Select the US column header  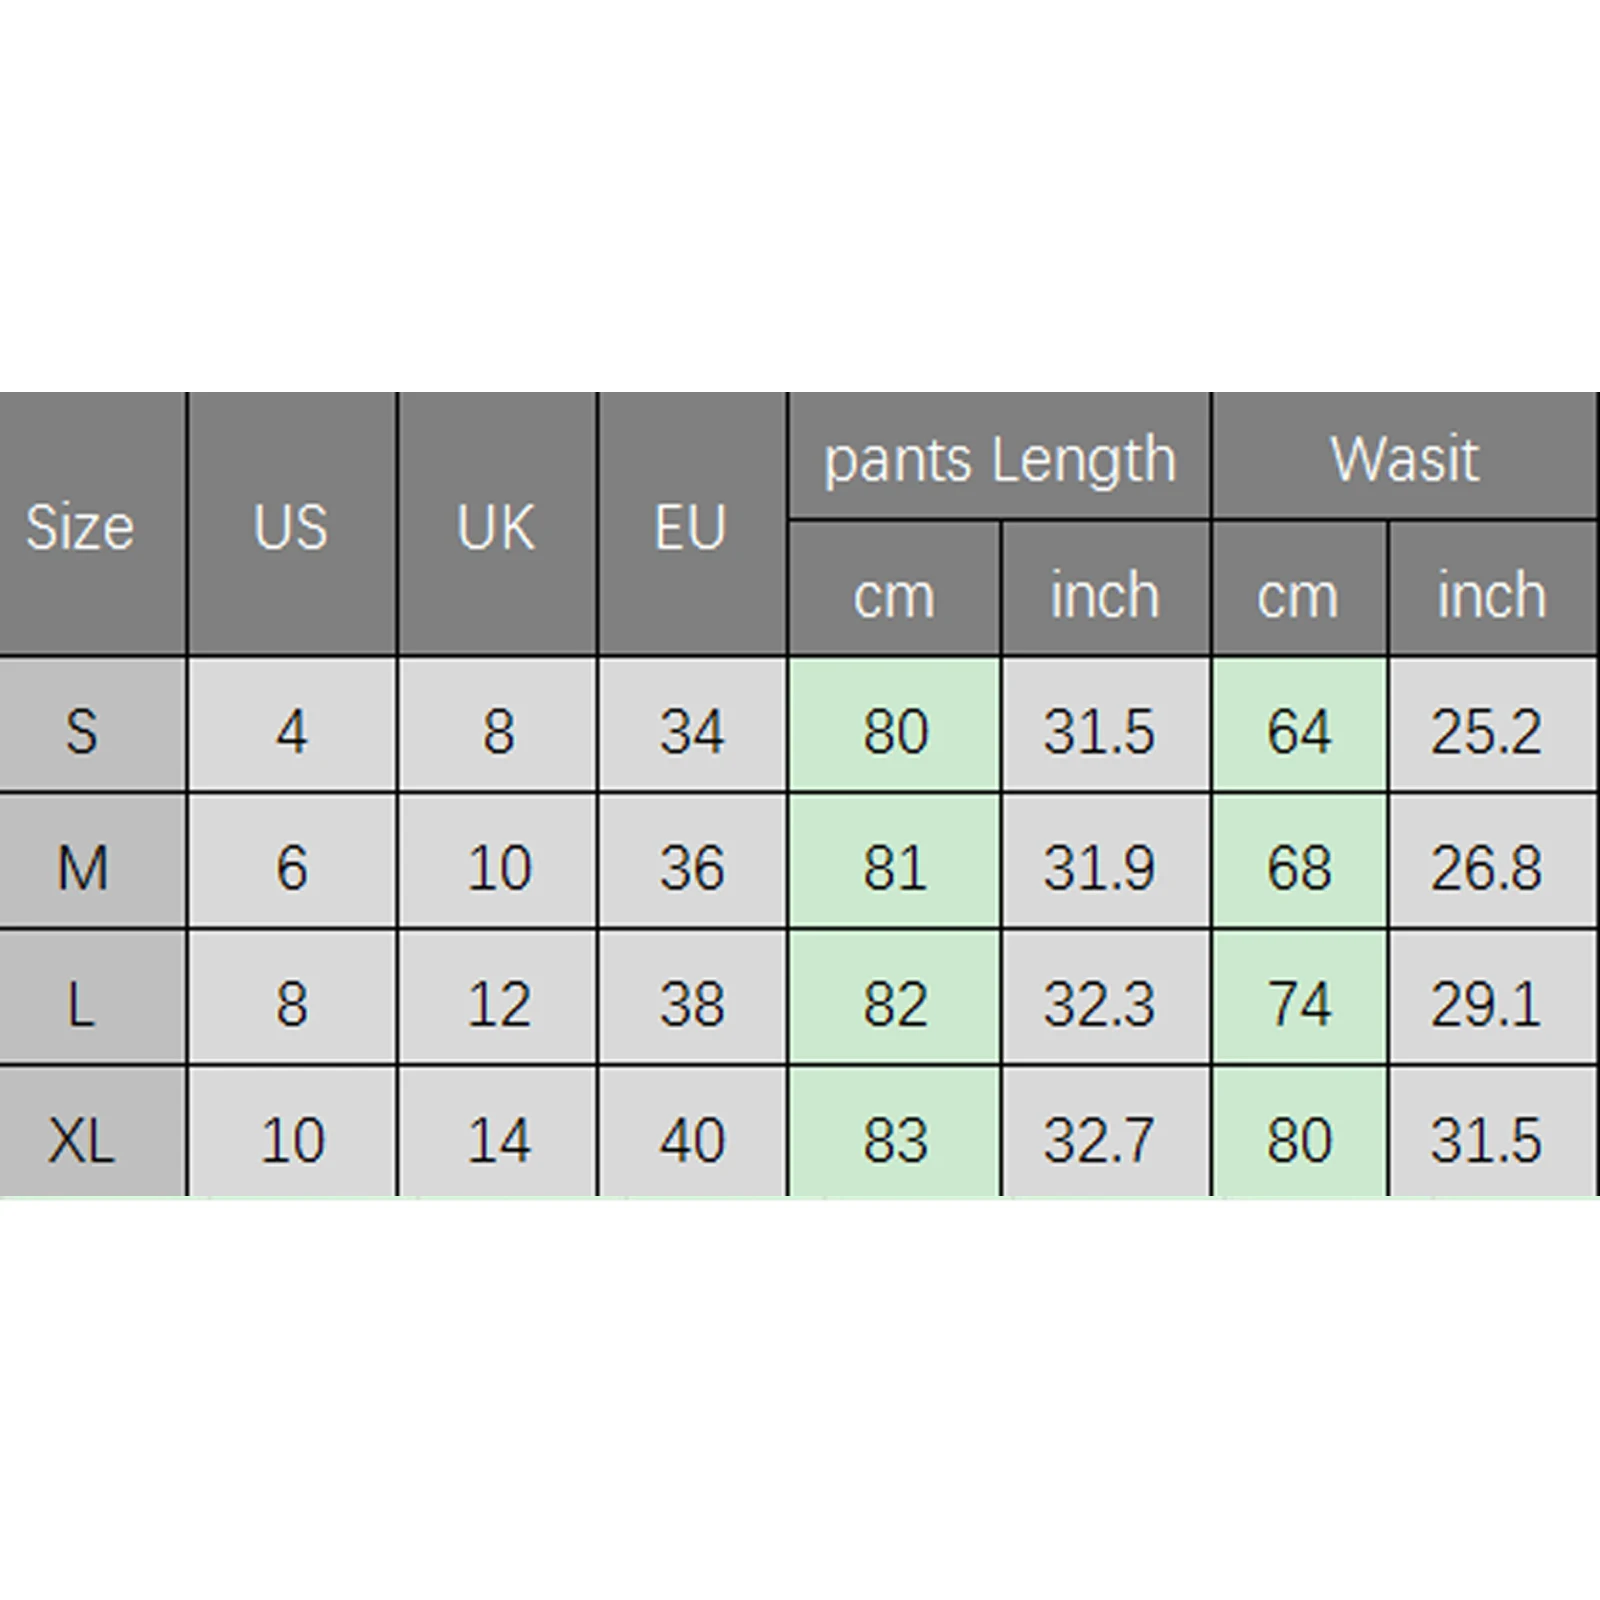(291, 525)
